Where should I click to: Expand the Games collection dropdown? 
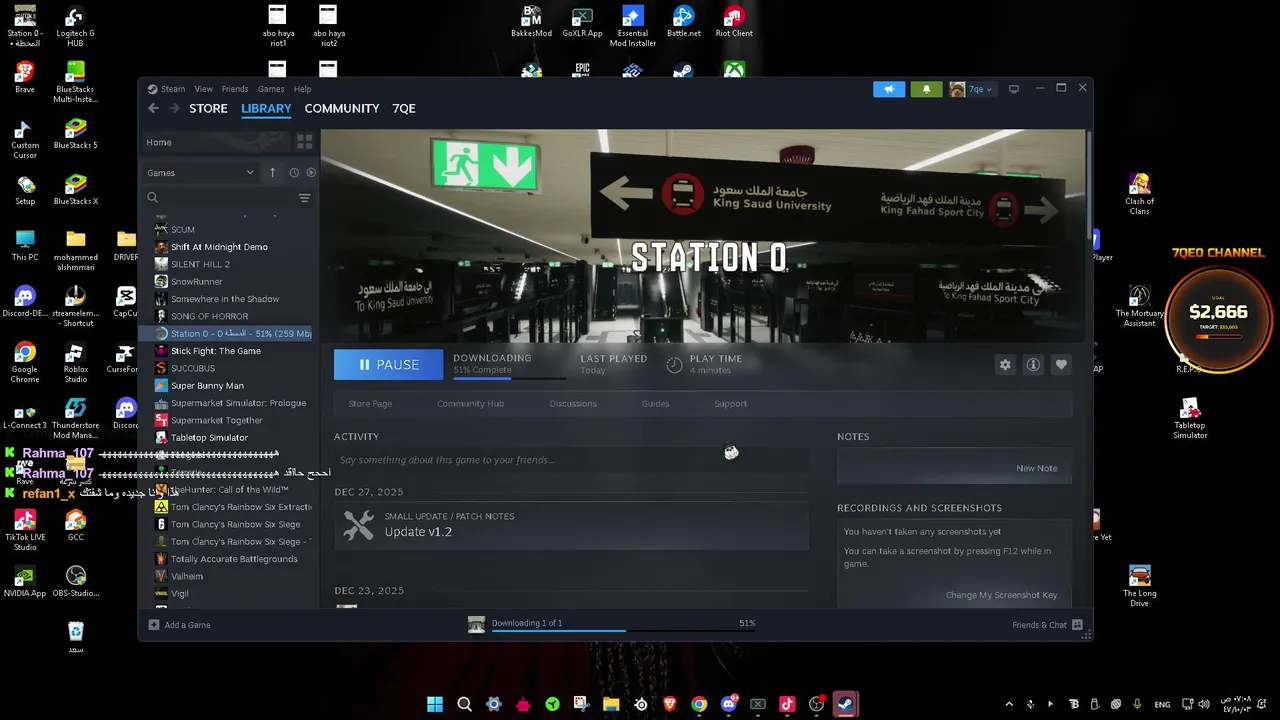201,172
